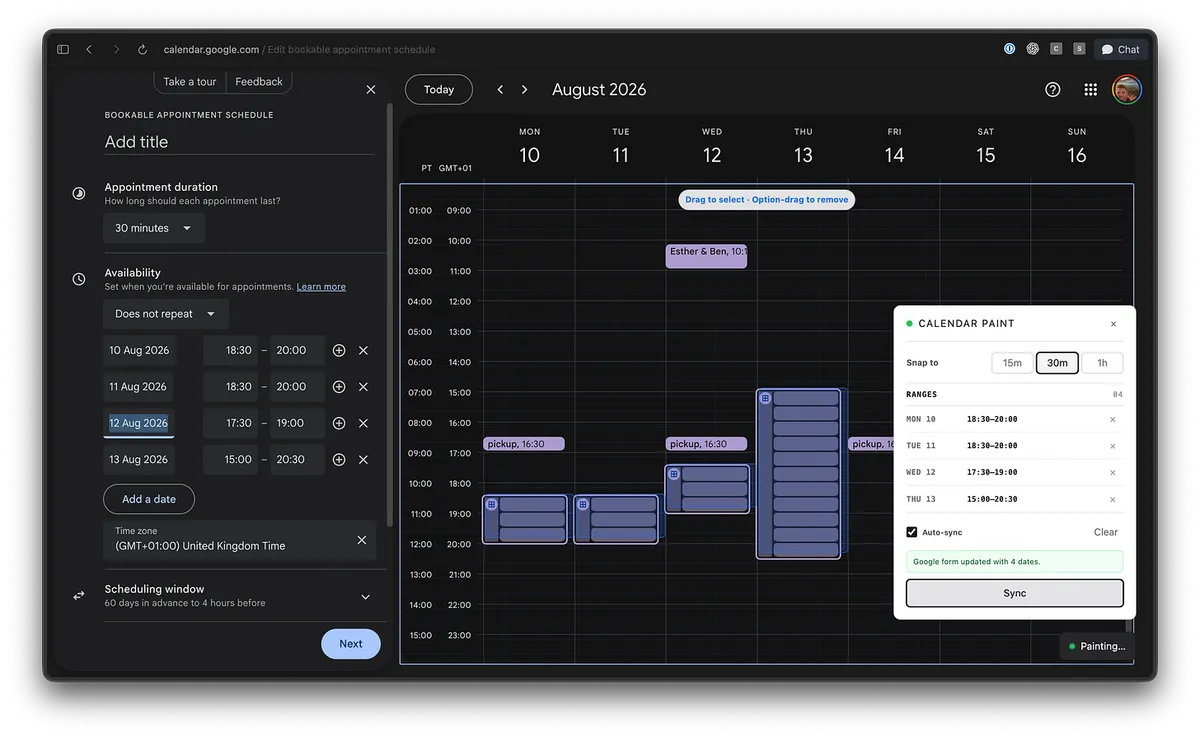Remove the TUE 11 range
Screen dimensions: 1200x738
pyautogui.click(x=1113, y=446)
